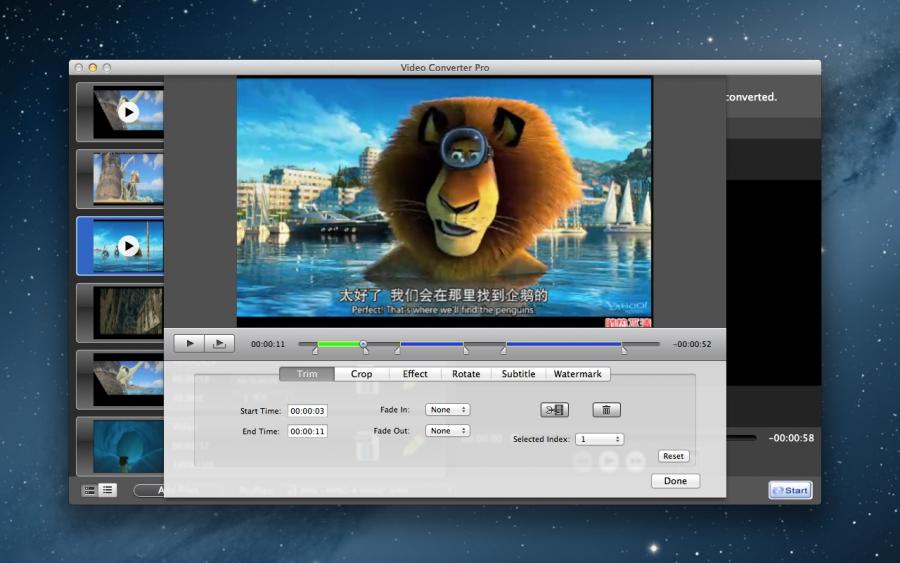Click the play-selected-segment button
Image resolution: width=900 pixels, height=563 pixels.
219,343
